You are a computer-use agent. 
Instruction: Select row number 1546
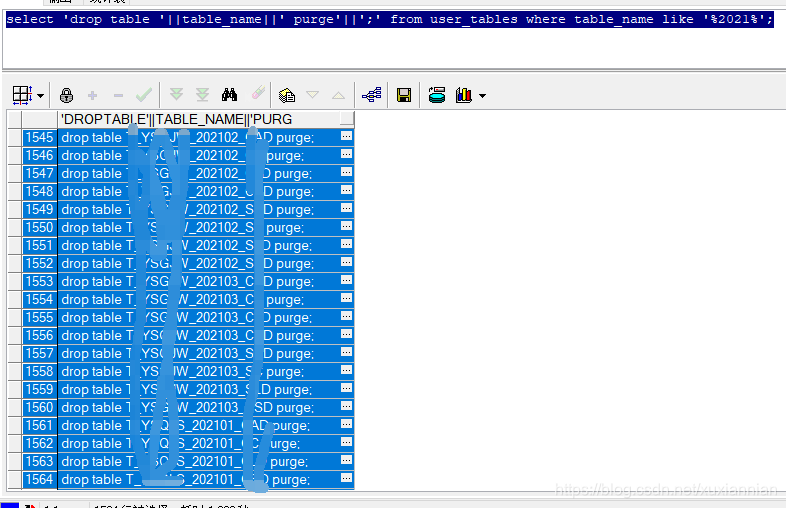pos(40,155)
